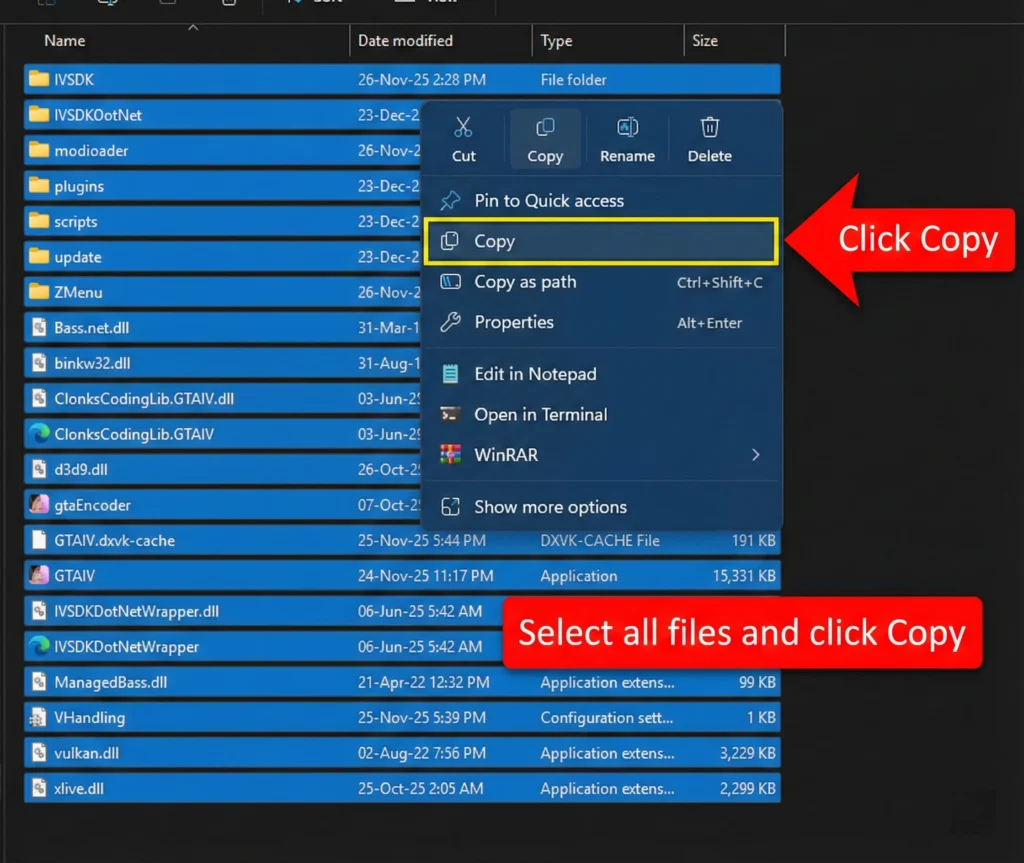Click the IVSDK folder icon
This screenshot has height=863, width=1024.
[39, 79]
